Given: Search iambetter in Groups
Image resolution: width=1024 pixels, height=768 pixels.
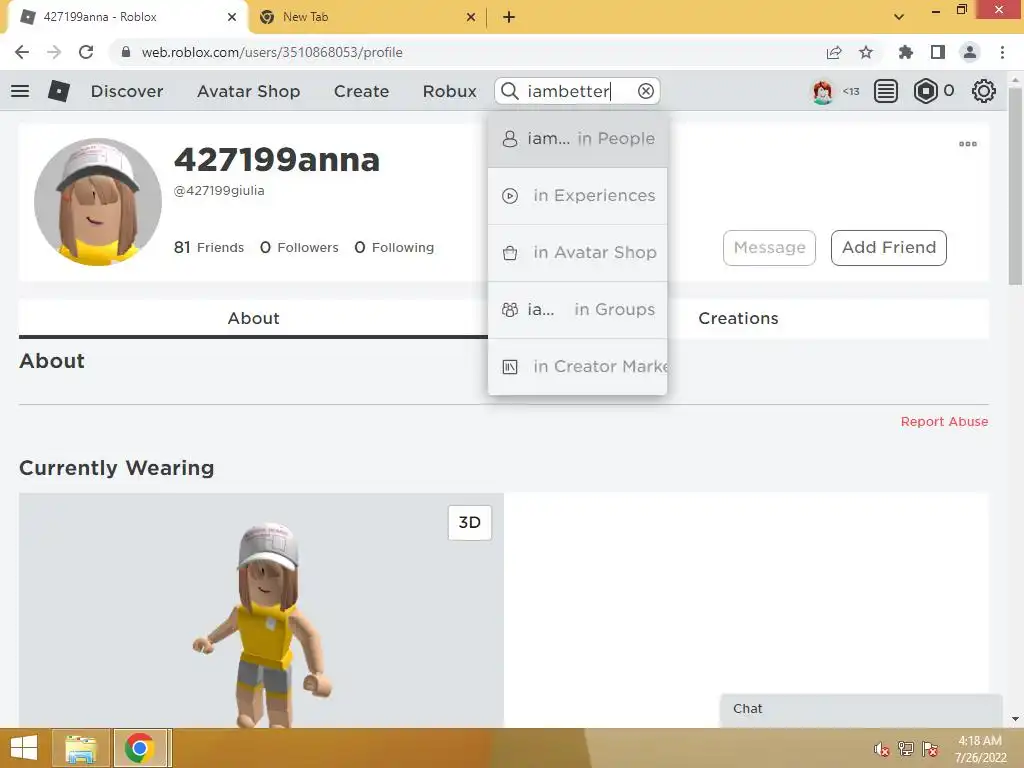Looking at the screenshot, I should point(577,310).
